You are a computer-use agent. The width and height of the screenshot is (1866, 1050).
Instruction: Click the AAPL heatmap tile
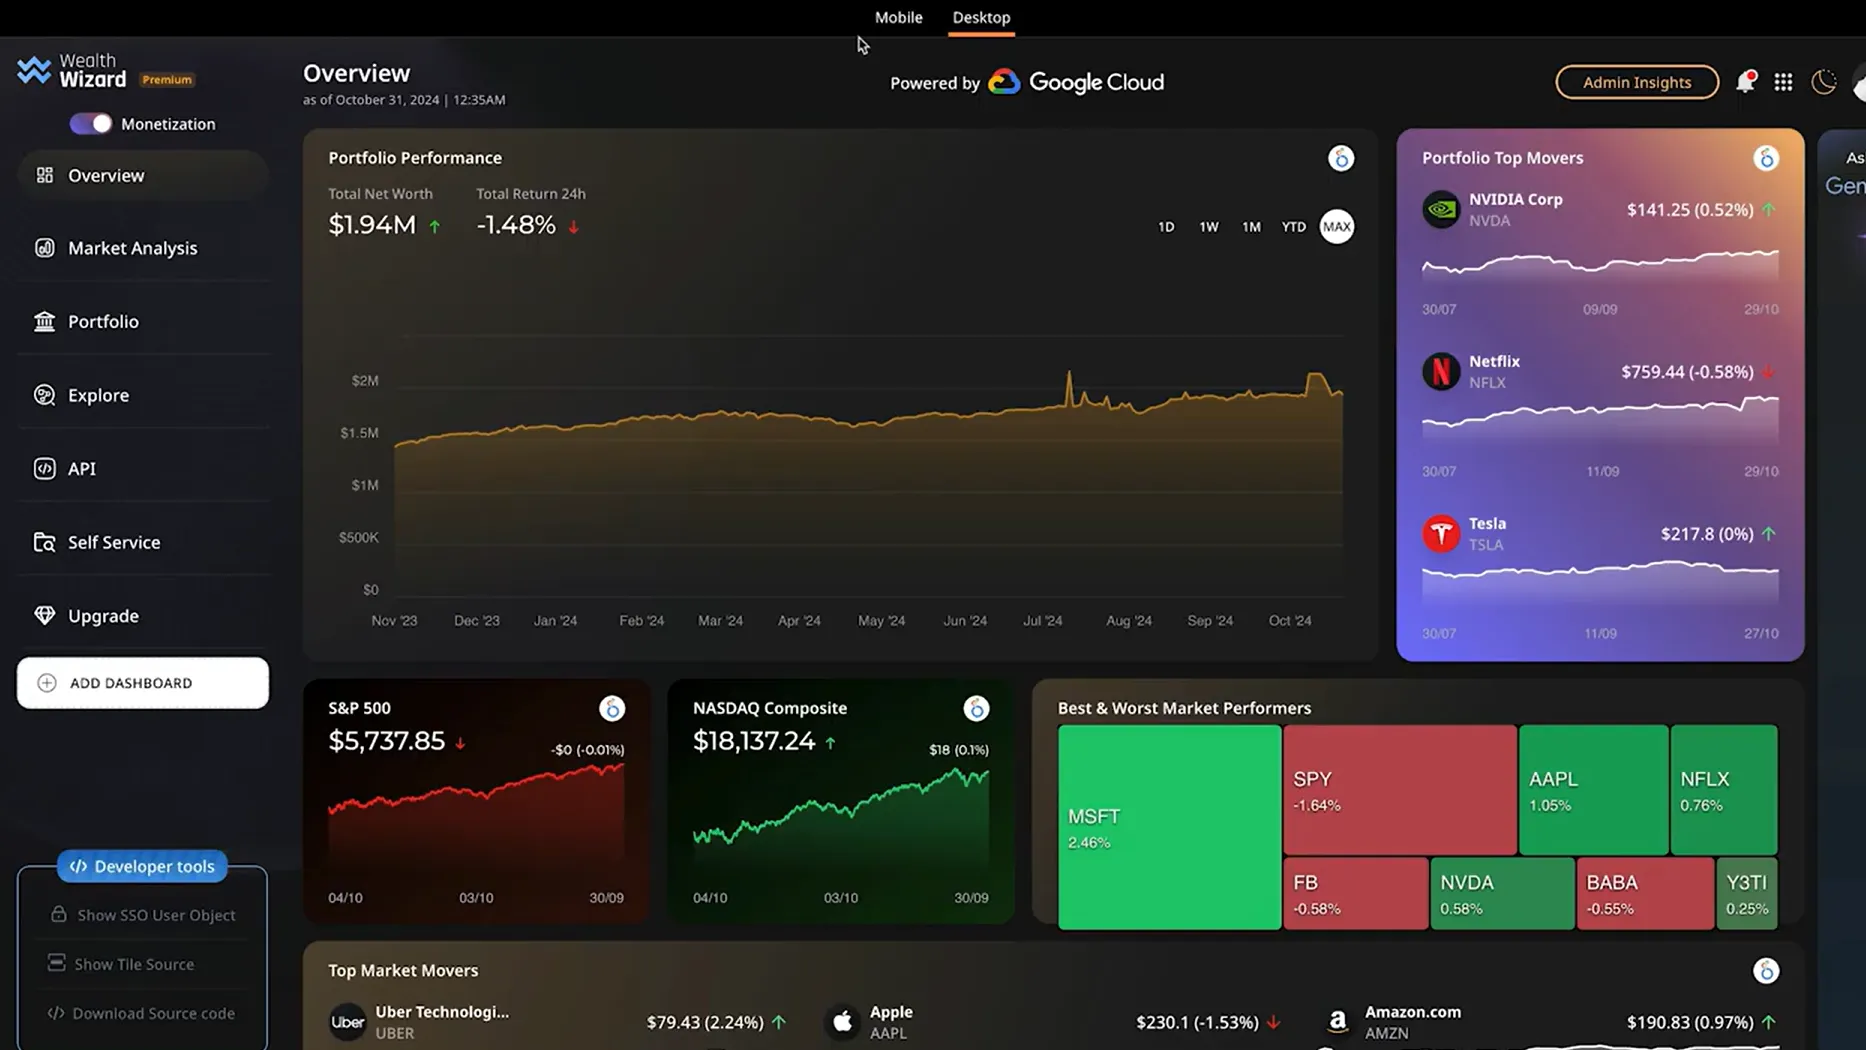(1594, 790)
